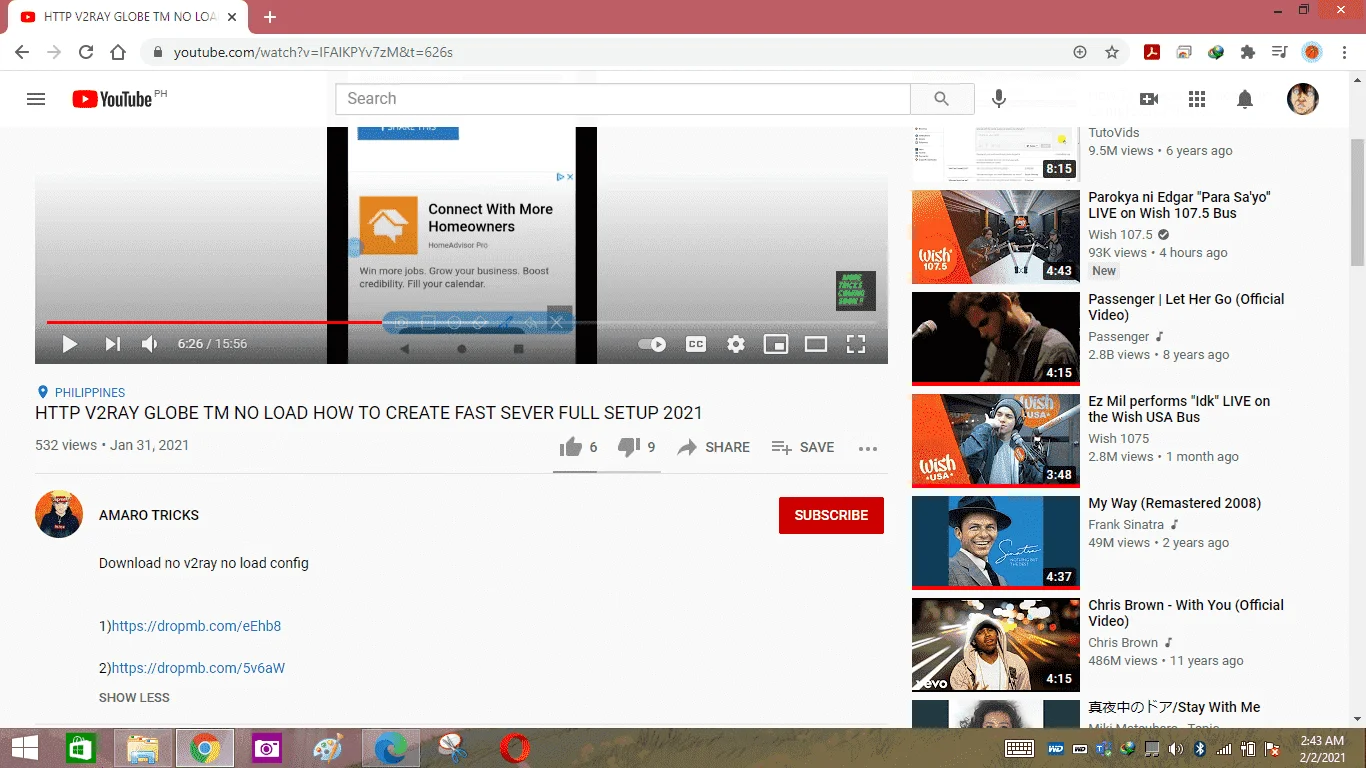Toggle closed captions on the player

pyautogui.click(x=696, y=344)
